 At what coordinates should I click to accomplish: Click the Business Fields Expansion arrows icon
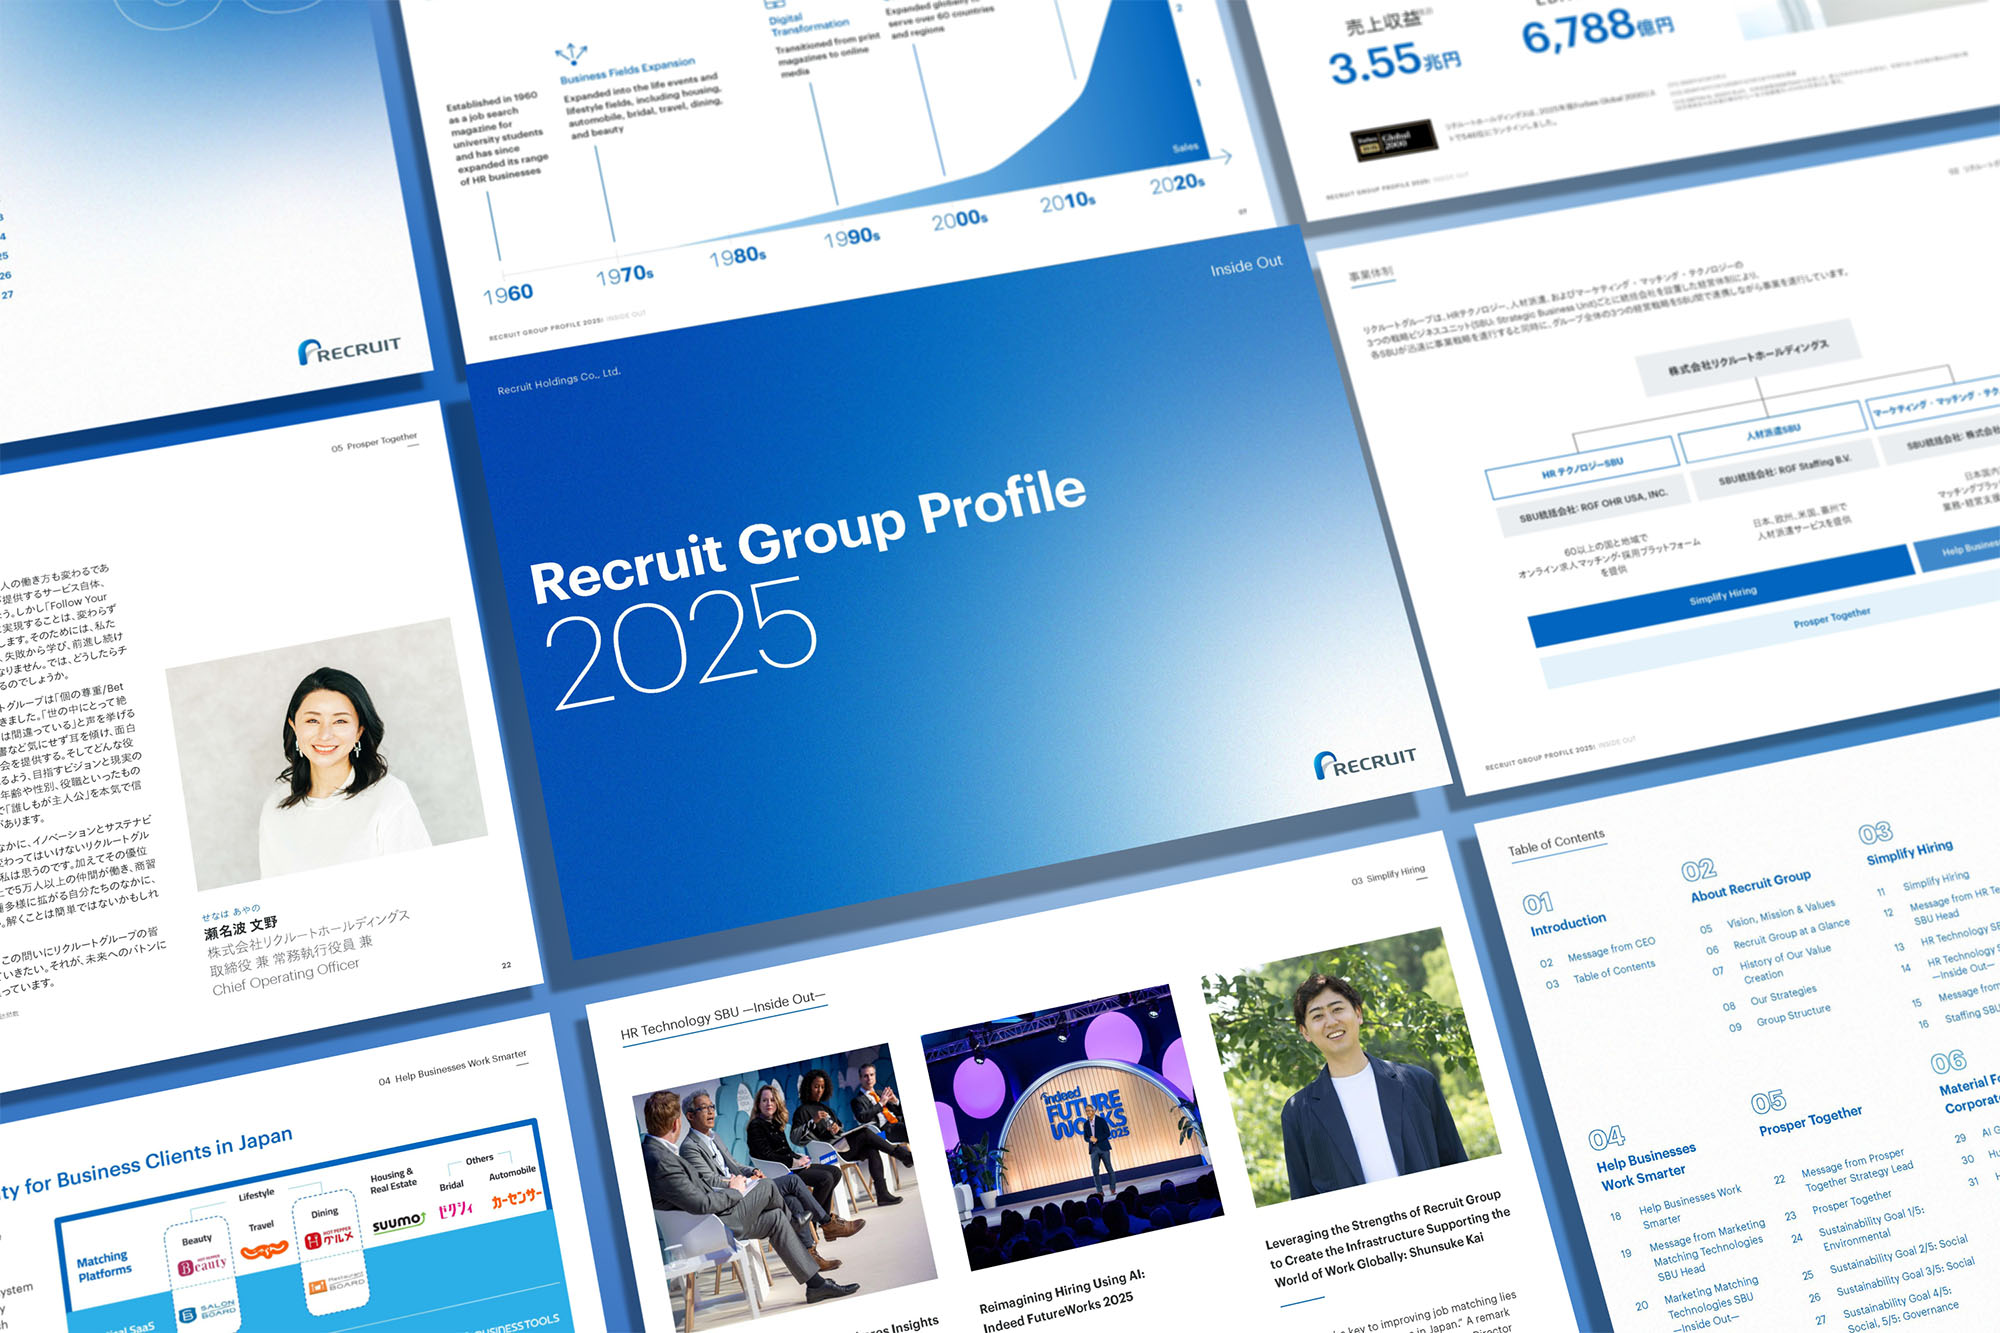571,53
